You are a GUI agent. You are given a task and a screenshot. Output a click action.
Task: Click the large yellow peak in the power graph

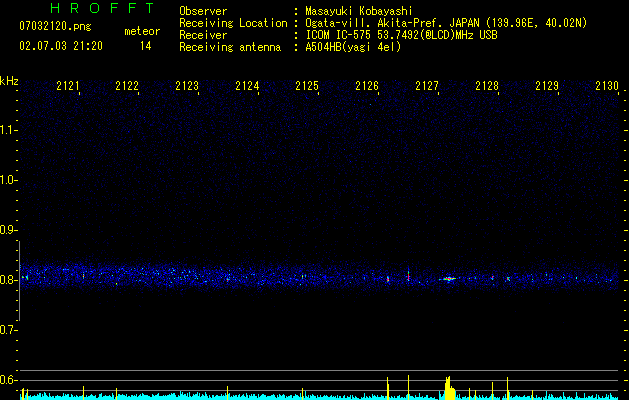point(449,388)
